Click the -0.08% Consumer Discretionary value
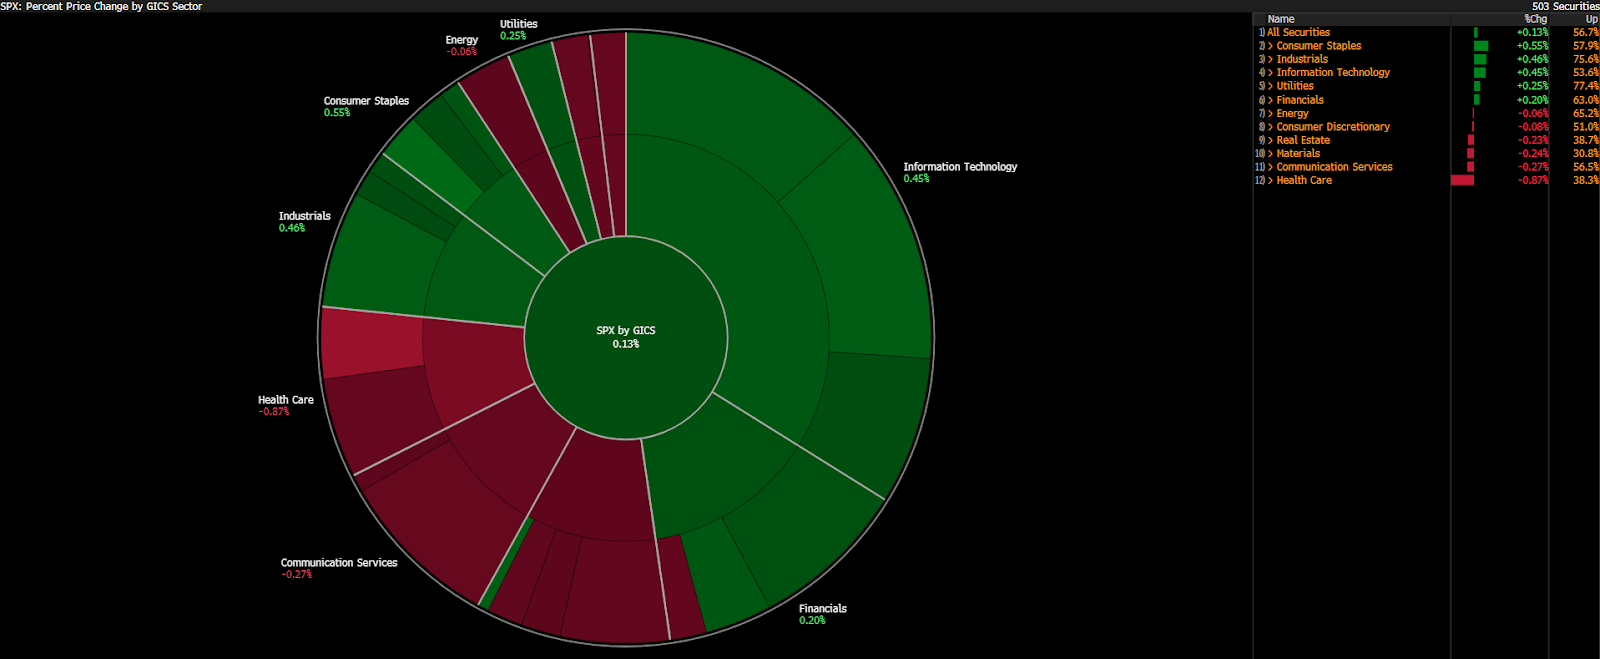This screenshot has width=1600, height=659. pos(1533,127)
